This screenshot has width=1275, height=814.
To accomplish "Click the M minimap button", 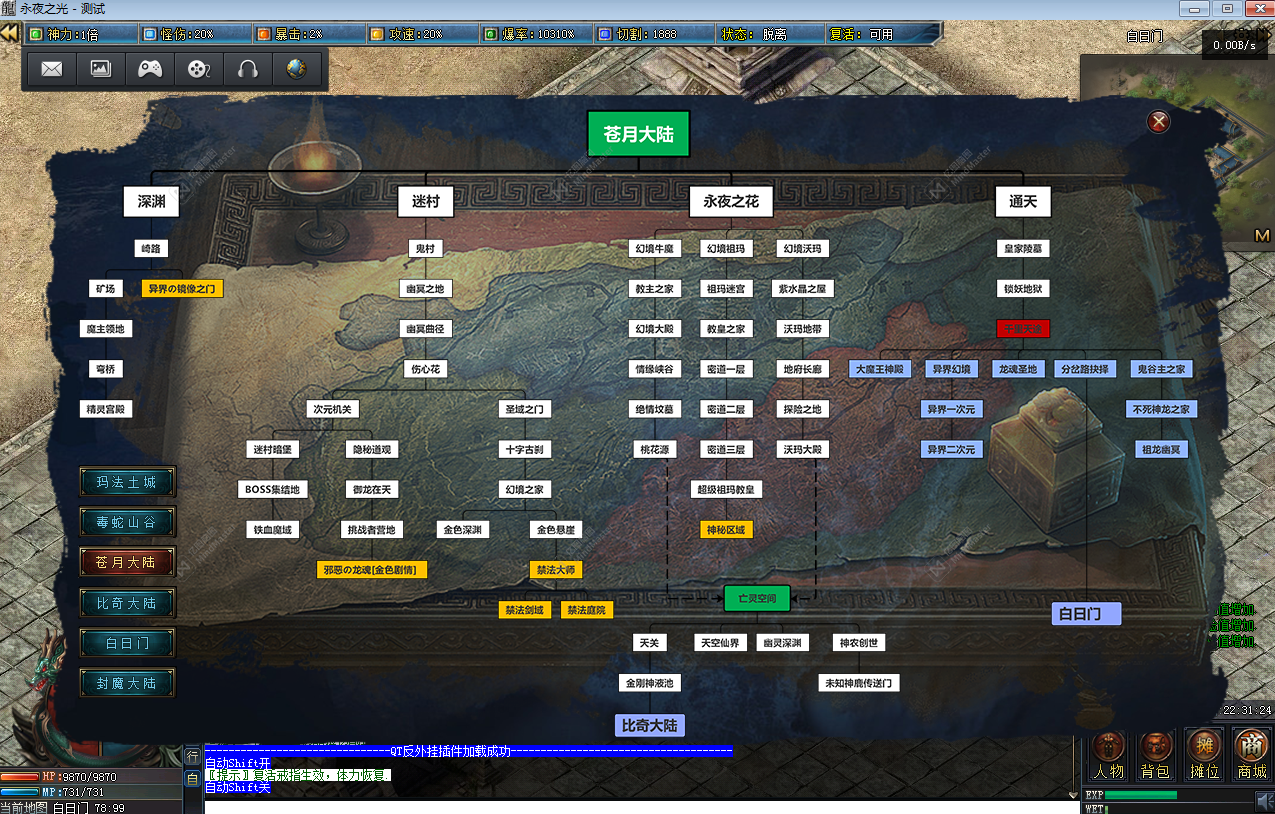I will 1262,236.
